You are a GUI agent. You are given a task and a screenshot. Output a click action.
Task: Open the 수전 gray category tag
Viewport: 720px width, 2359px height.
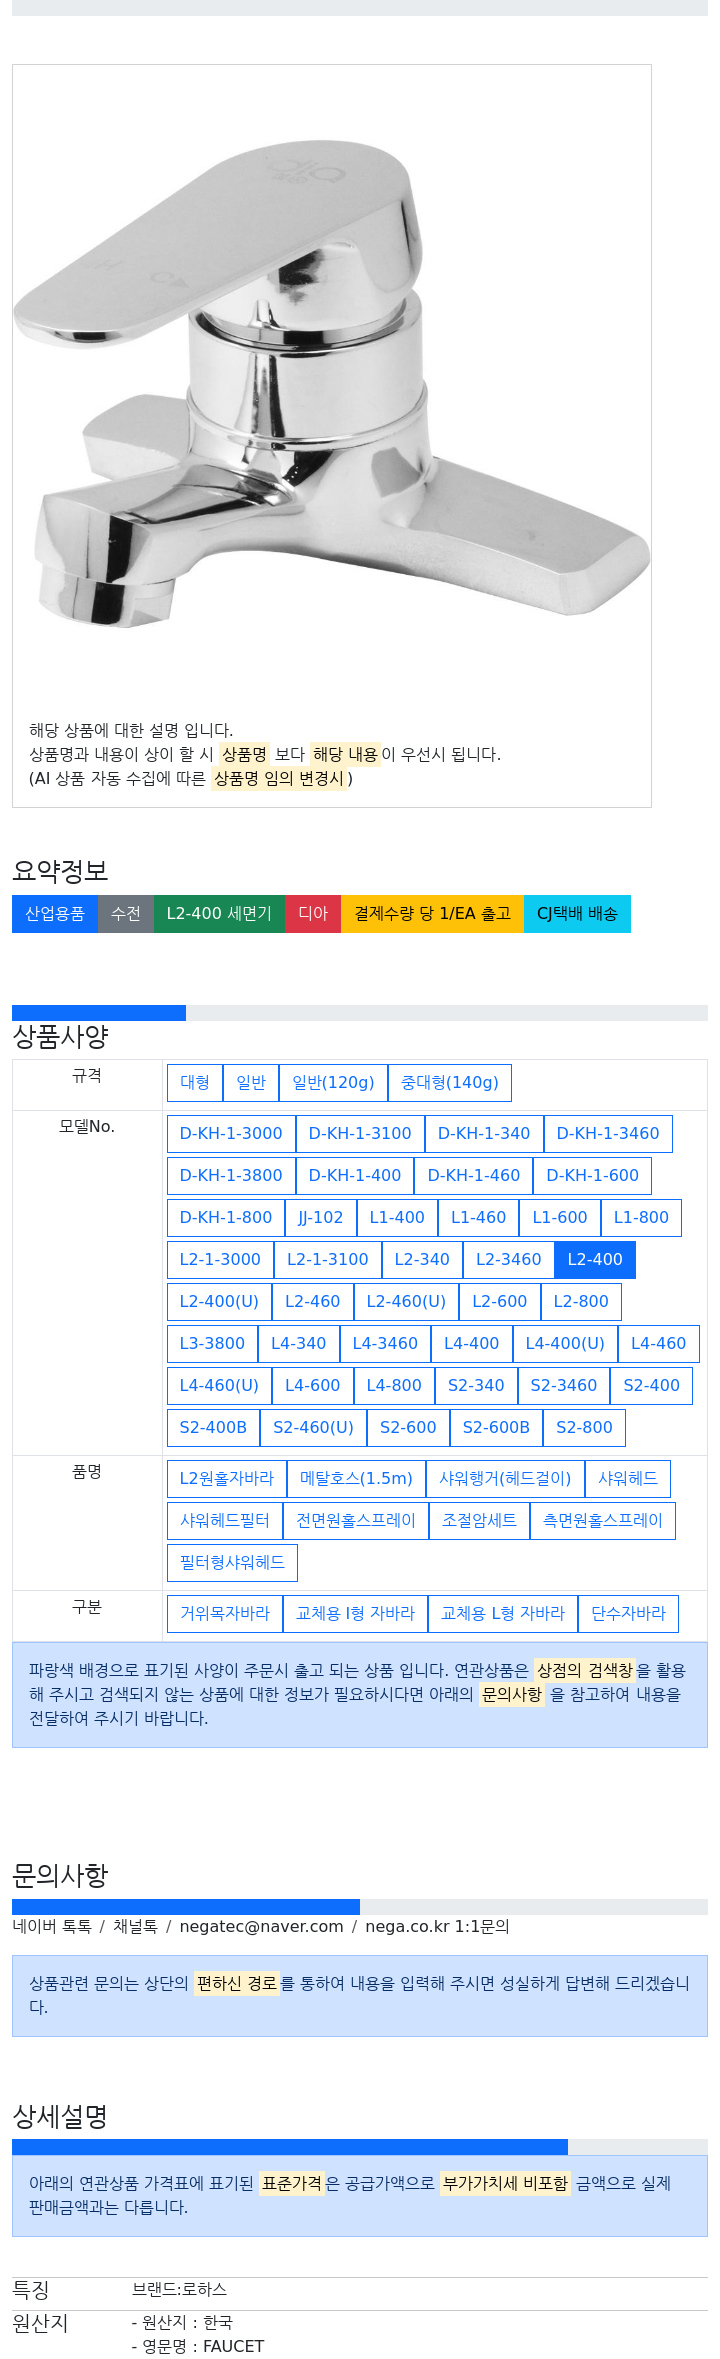pos(126,914)
